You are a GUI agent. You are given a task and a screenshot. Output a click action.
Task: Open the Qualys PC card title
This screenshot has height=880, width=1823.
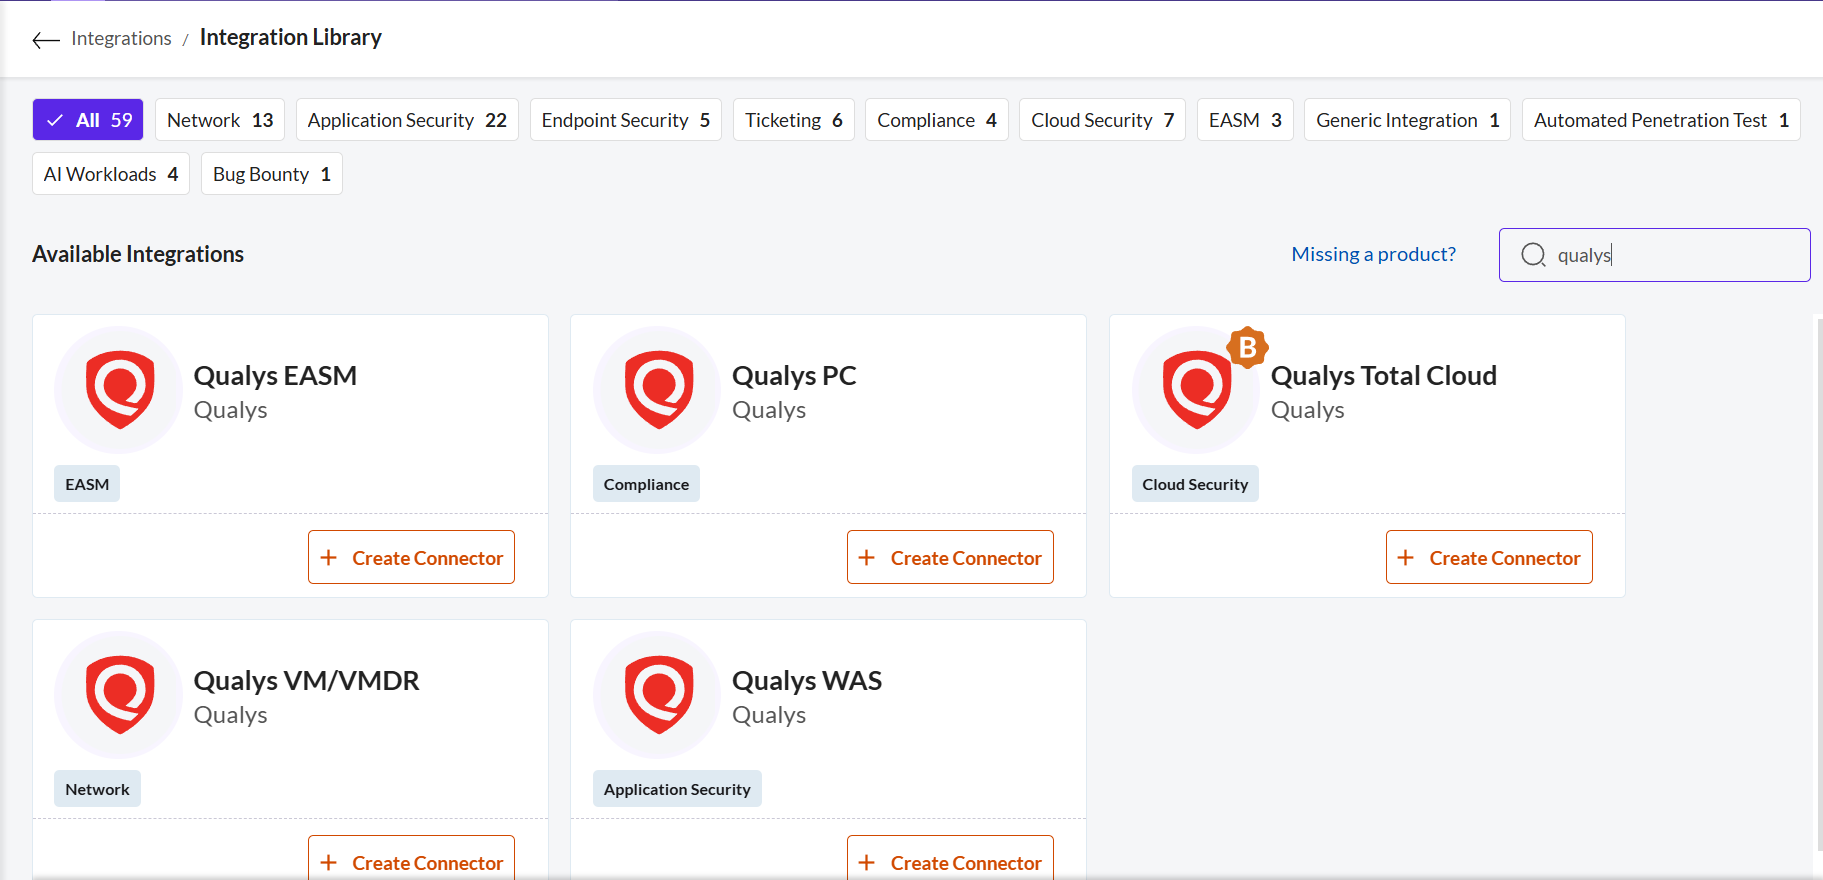(x=794, y=376)
